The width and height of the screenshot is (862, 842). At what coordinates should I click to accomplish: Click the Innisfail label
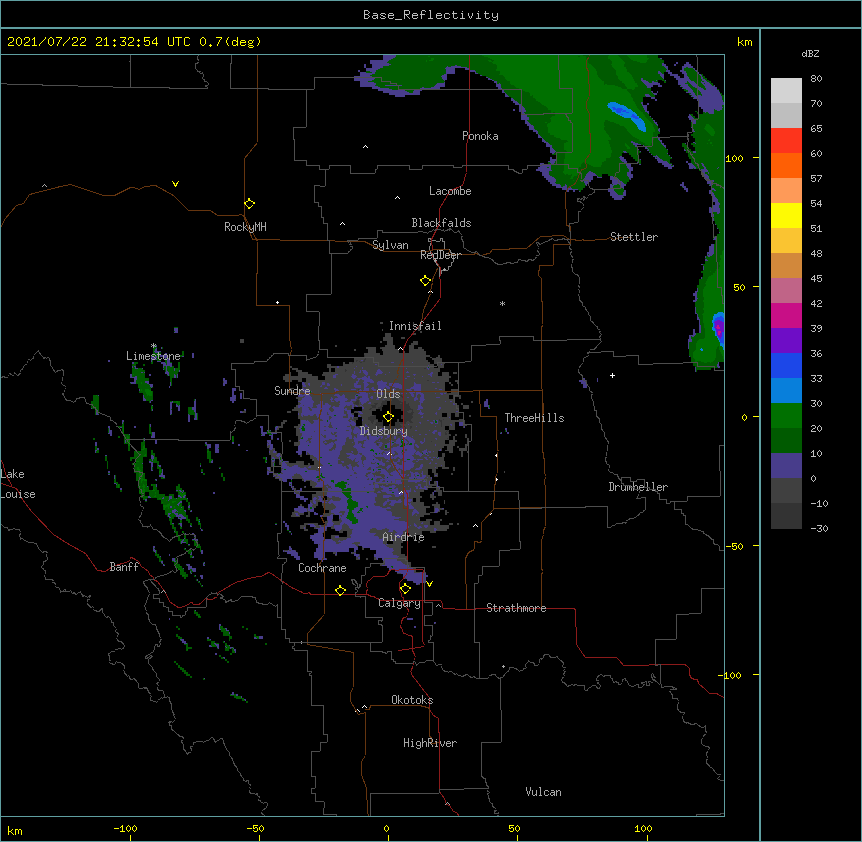(415, 326)
